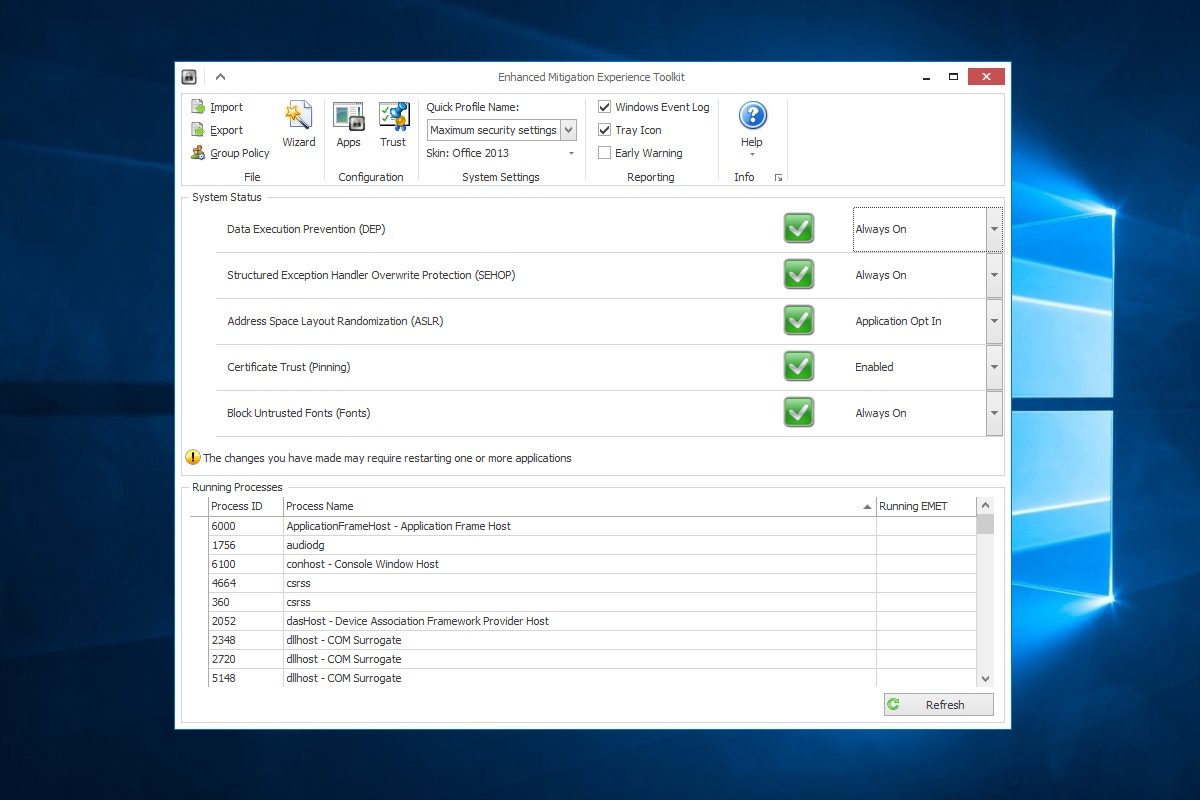This screenshot has width=1200, height=800.
Task: Open the Quick Profile Name dropdown
Action: point(569,130)
